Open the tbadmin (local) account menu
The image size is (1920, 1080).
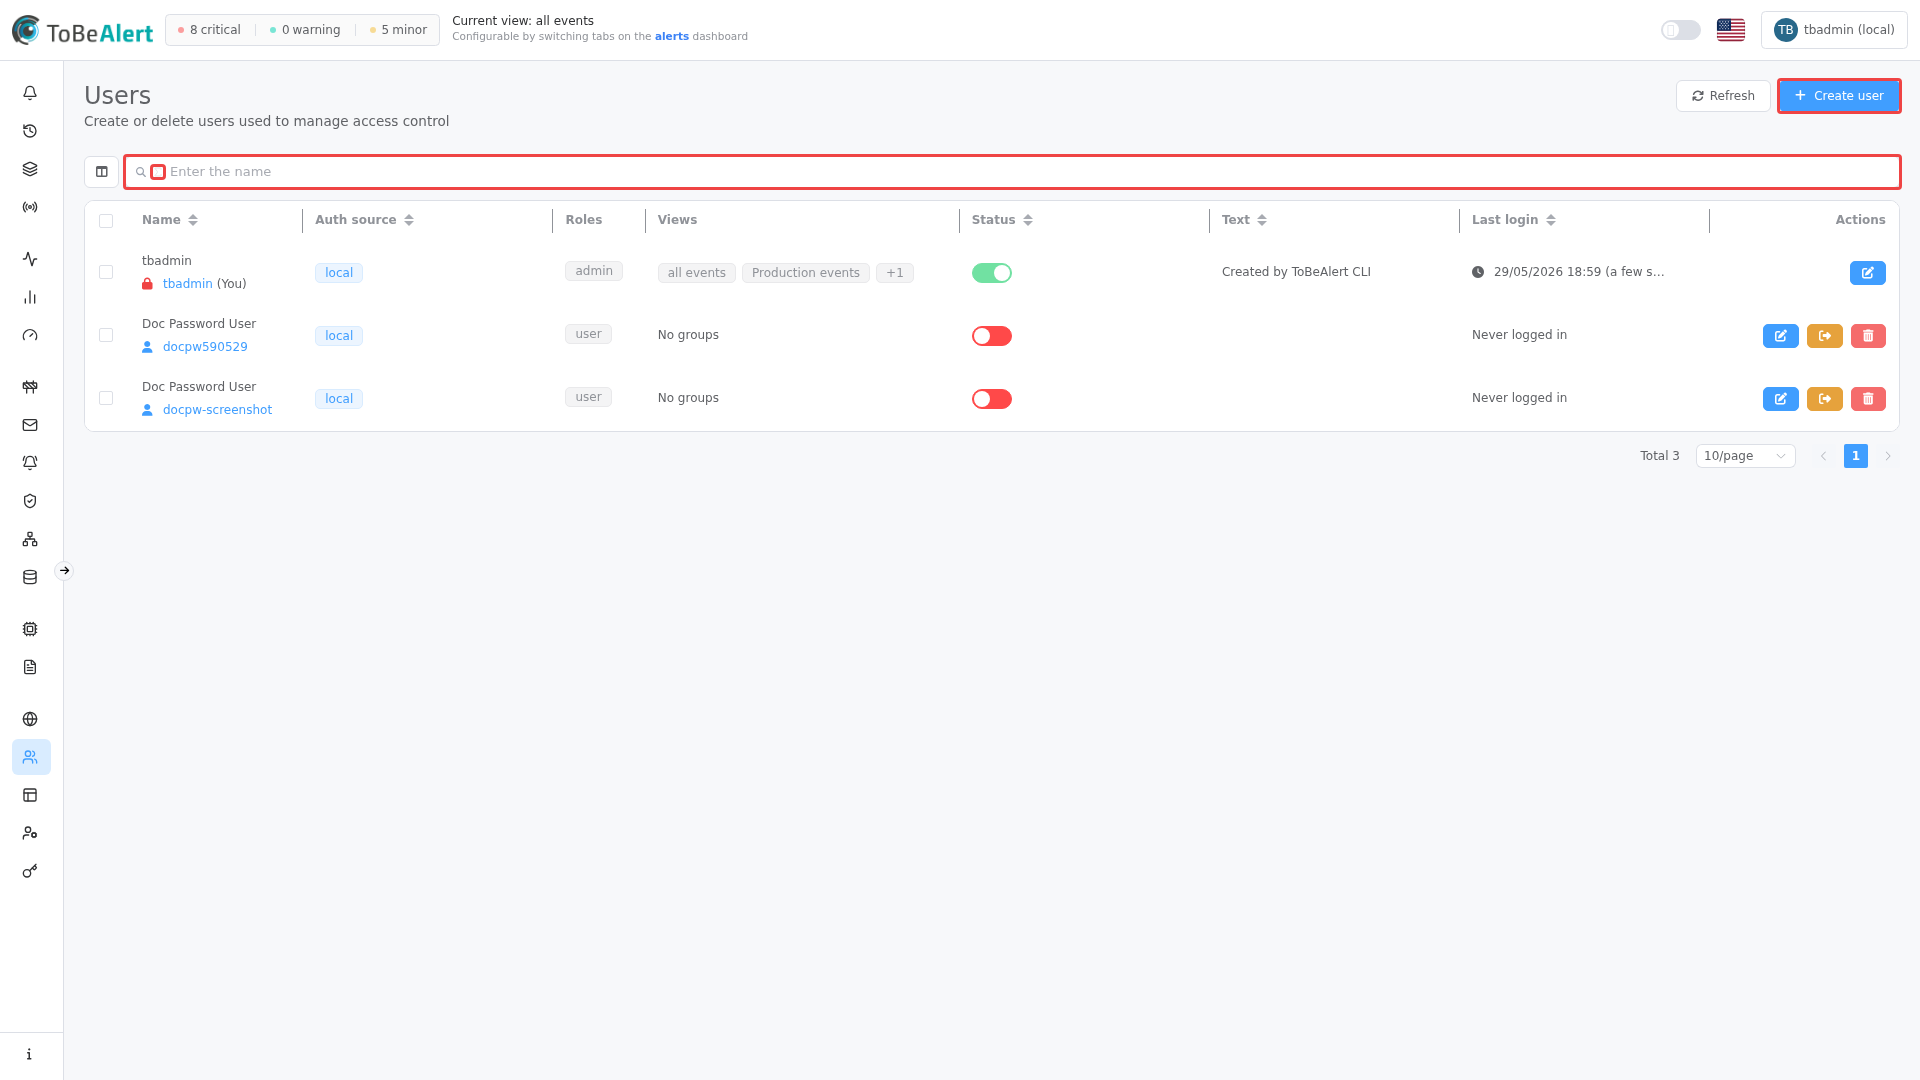pos(1834,30)
